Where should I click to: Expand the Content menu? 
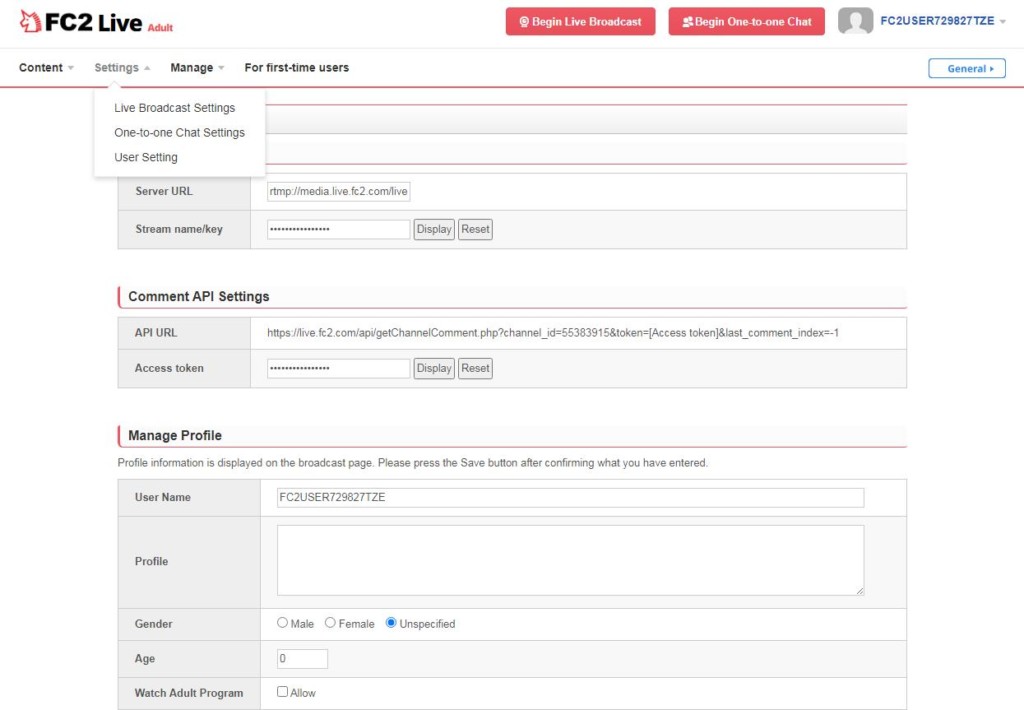pyautogui.click(x=46, y=67)
